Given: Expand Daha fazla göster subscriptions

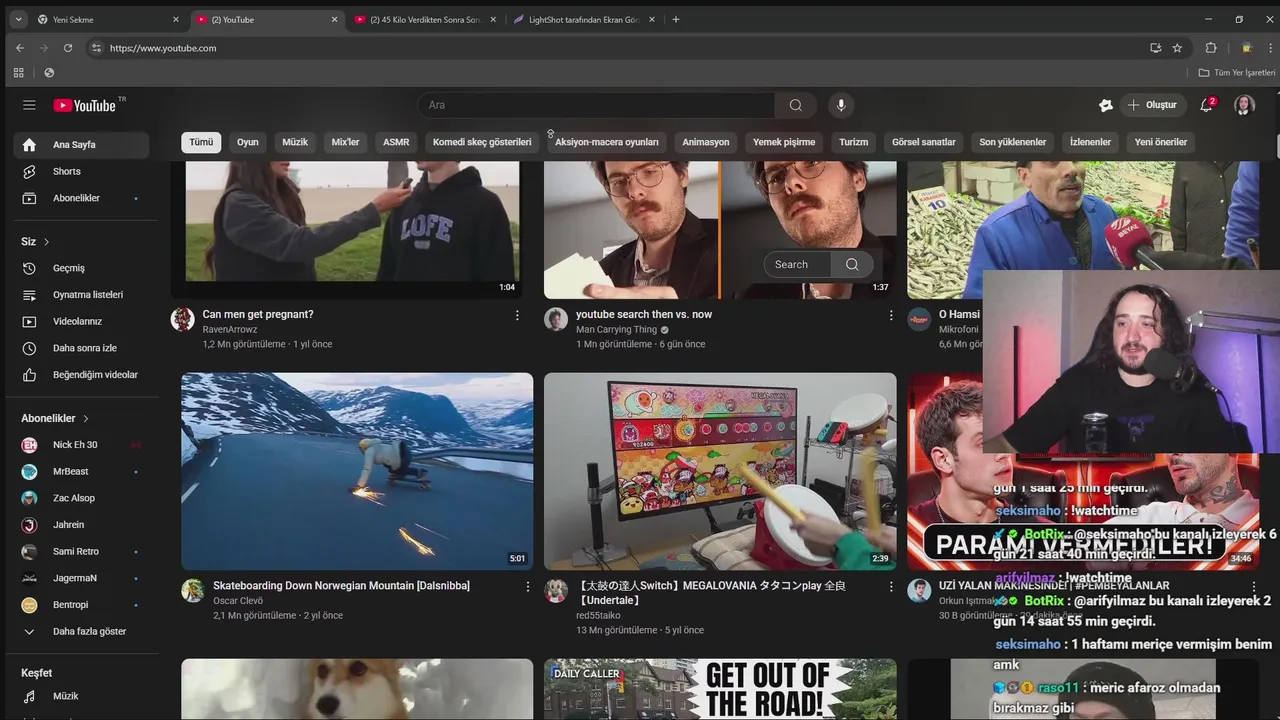Looking at the screenshot, I should [81, 632].
